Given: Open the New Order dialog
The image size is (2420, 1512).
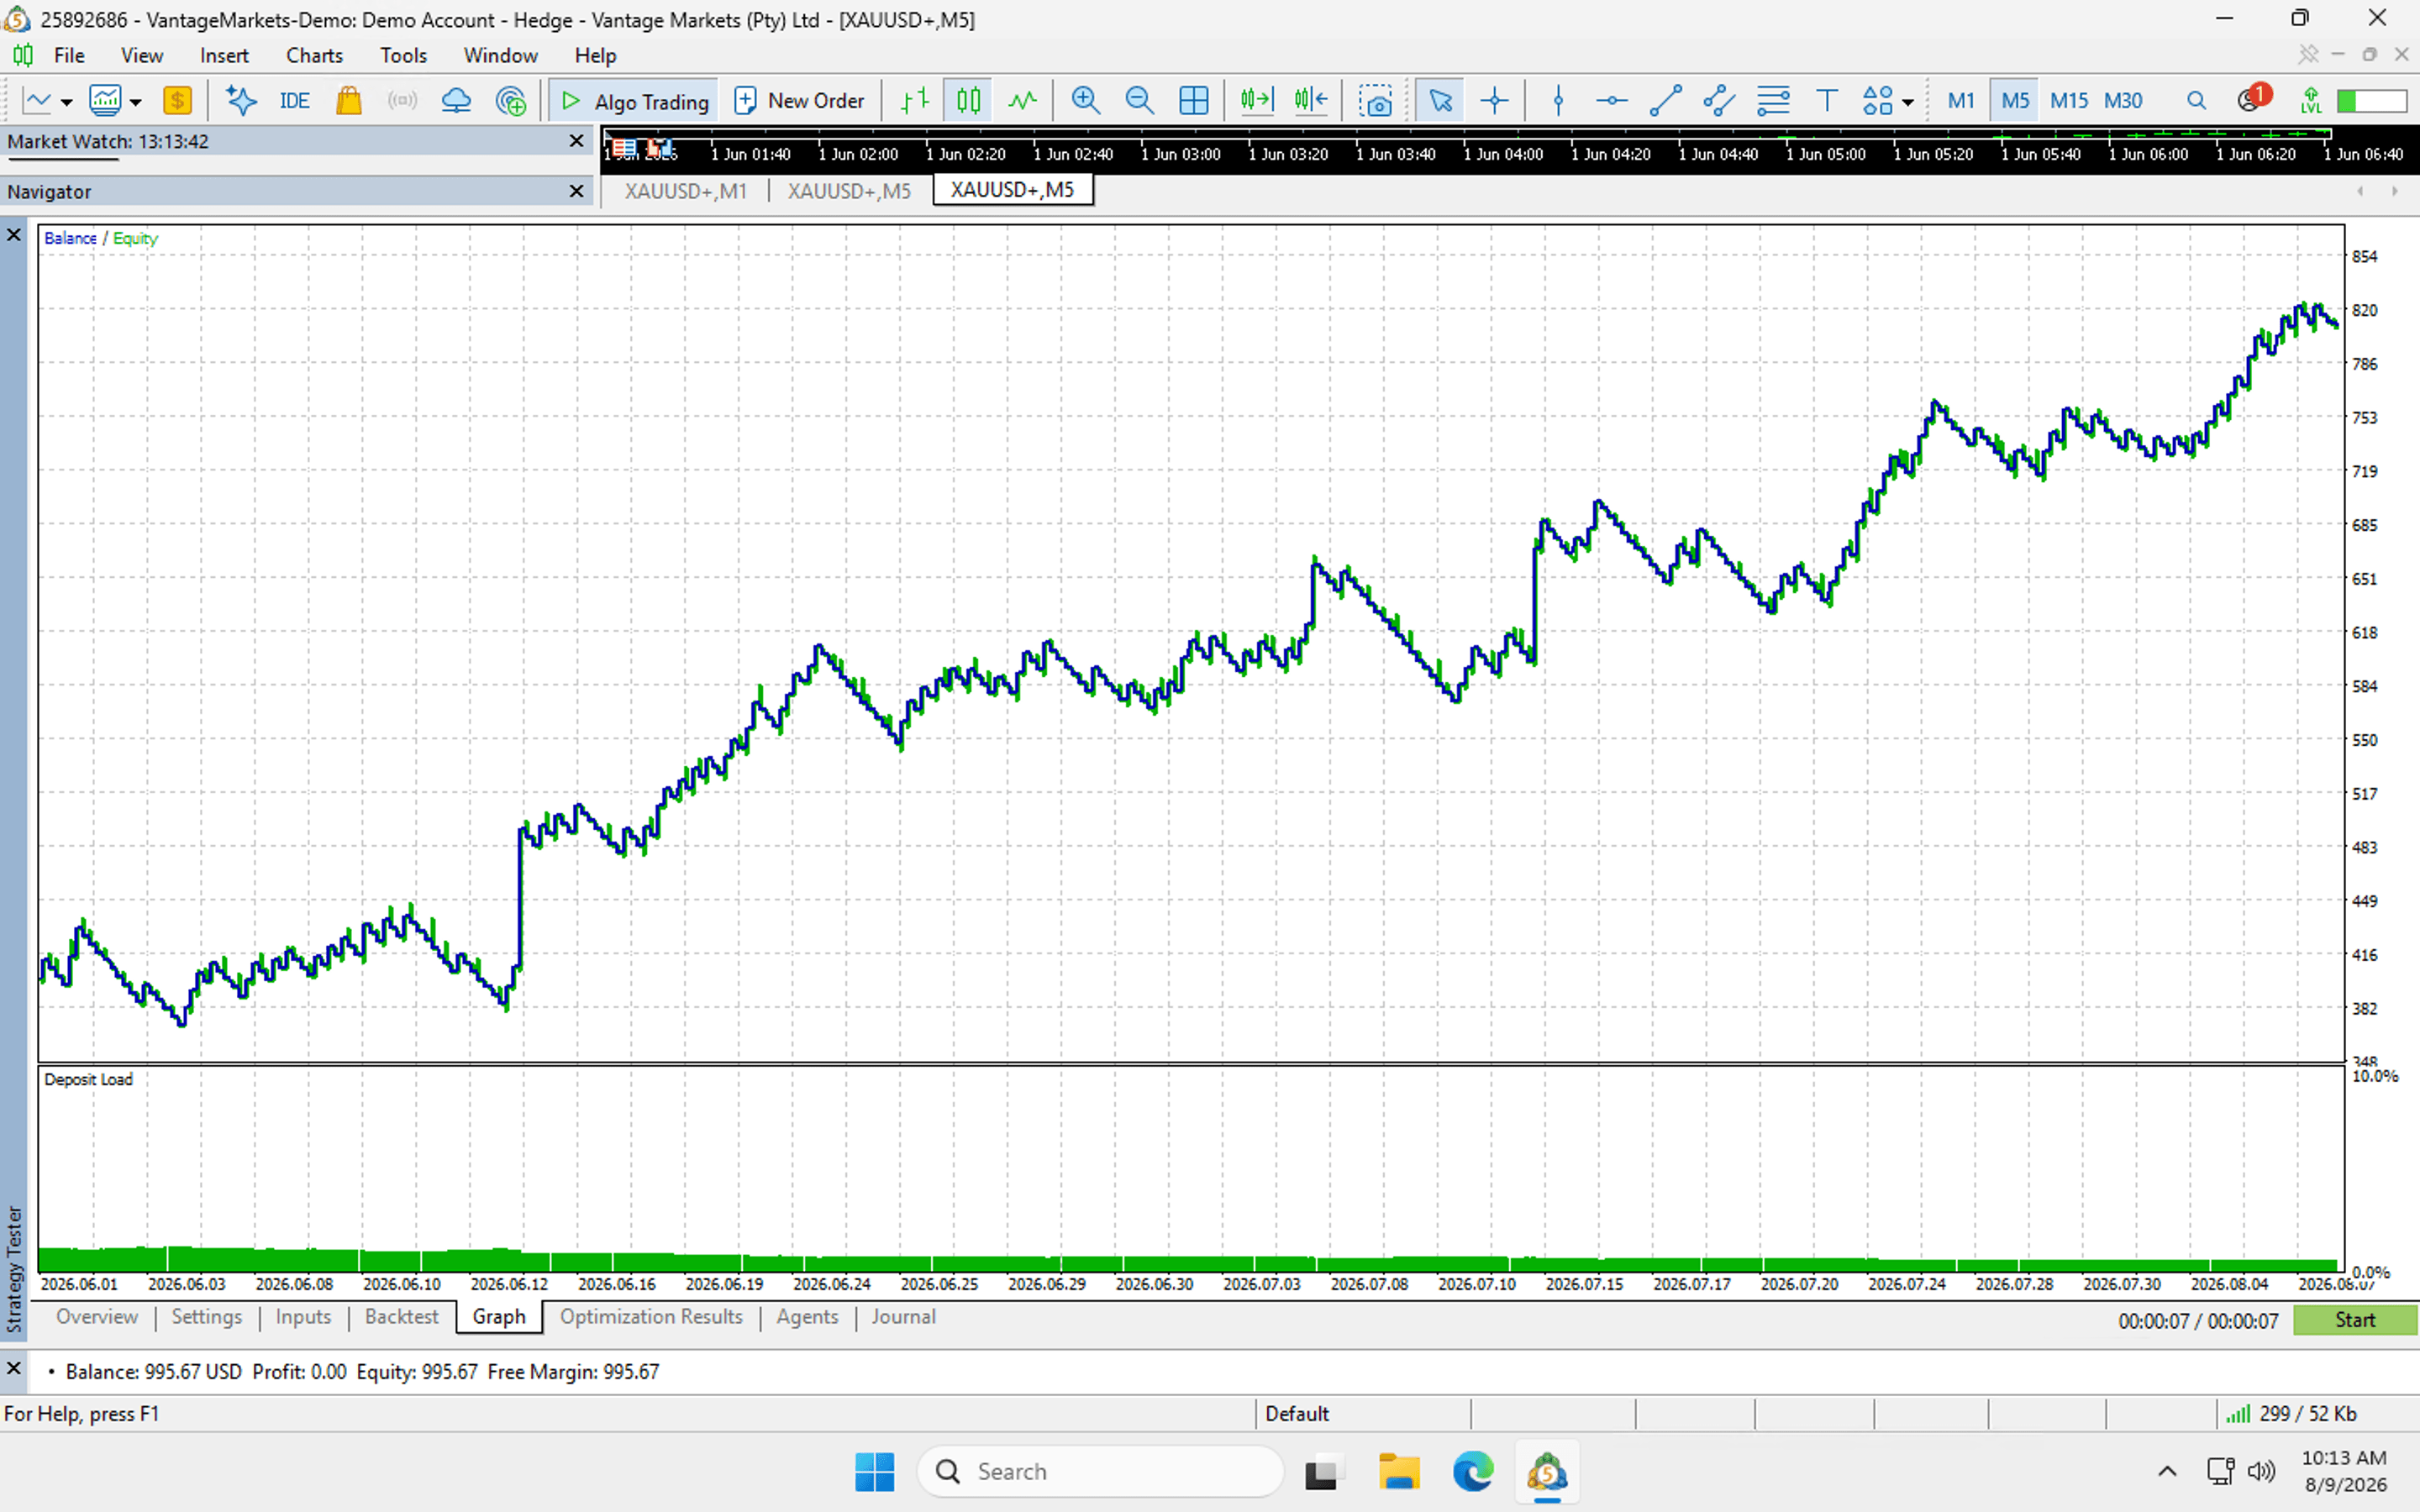Looking at the screenshot, I should point(800,101).
